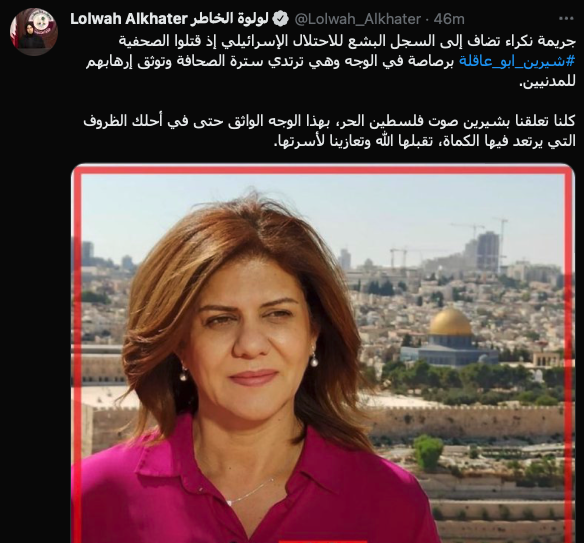The width and height of the screenshot is (584, 543).
Task: Click the last text line ending لأسرتها
Action: point(425,142)
